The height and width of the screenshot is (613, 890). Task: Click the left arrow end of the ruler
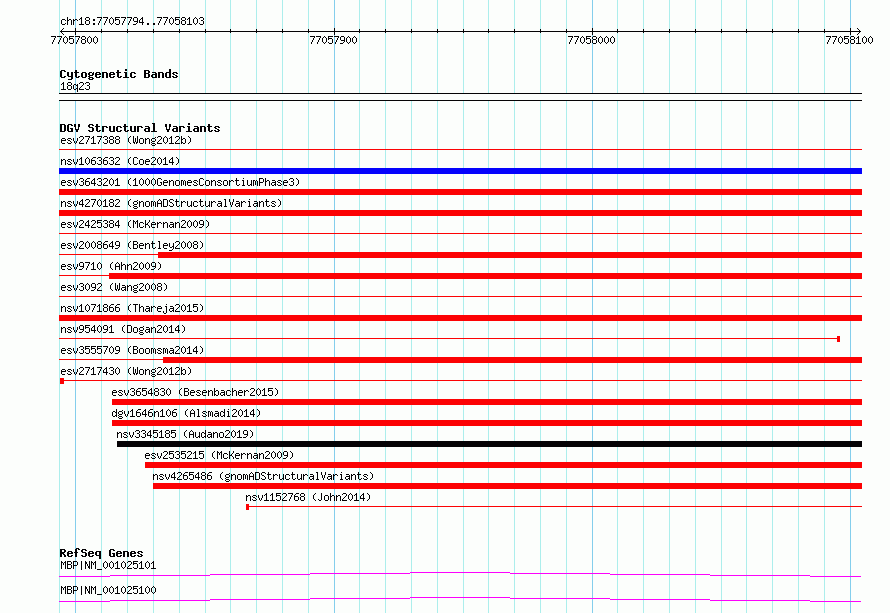pyautogui.click(x=62, y=31)
